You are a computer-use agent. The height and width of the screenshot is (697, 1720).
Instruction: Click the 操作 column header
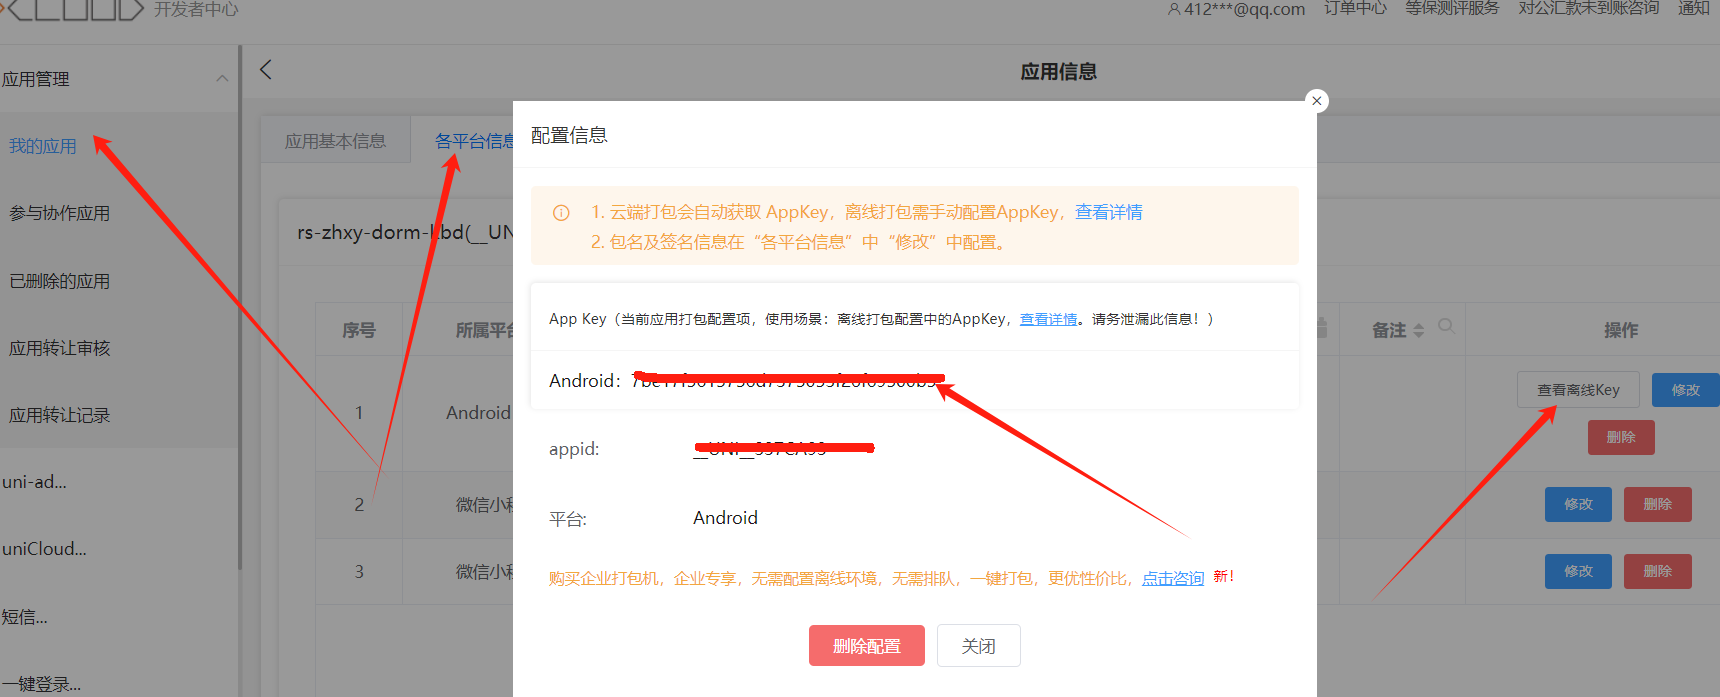coord(1621,330)
